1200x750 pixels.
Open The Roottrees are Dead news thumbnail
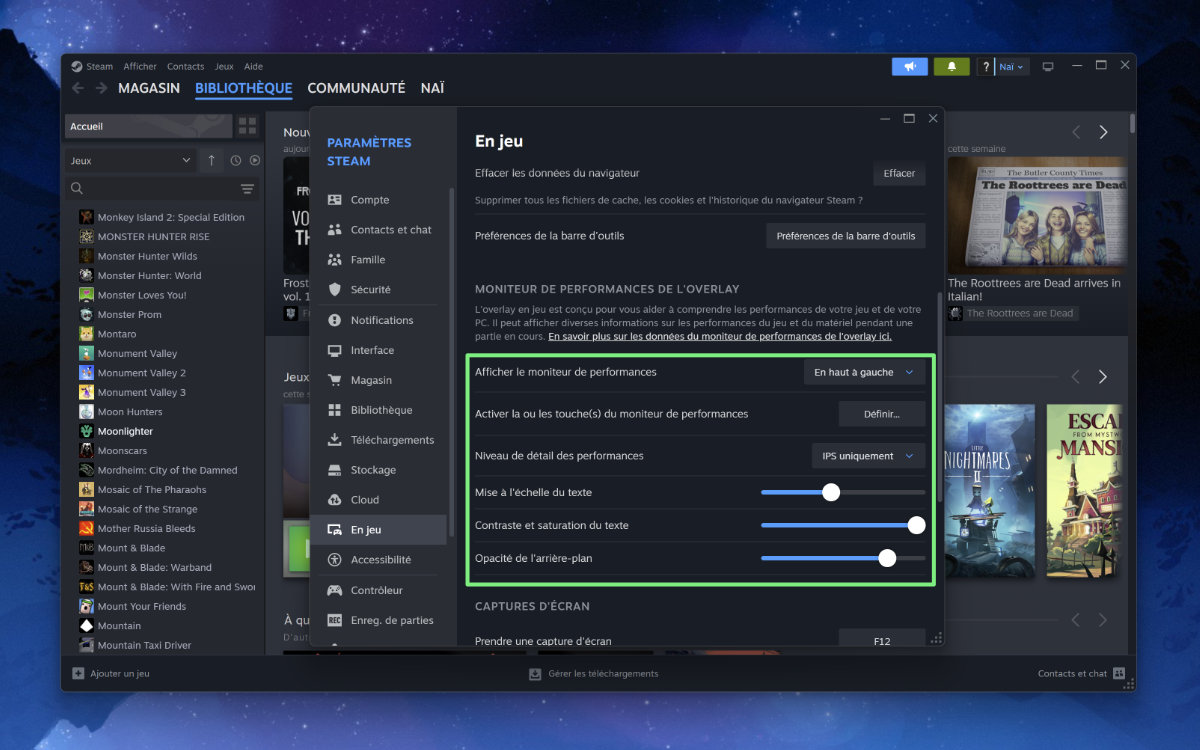click(x=1037, y=215)
